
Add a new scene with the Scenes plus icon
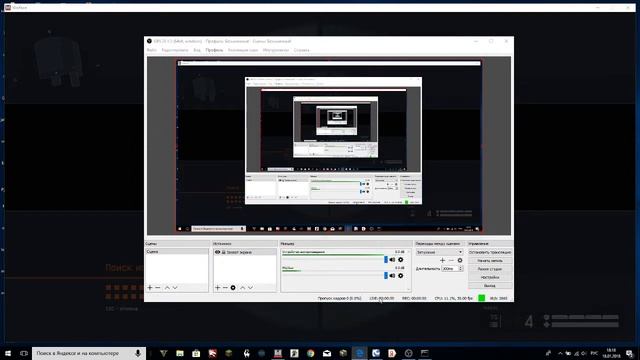tap(150, 288)
